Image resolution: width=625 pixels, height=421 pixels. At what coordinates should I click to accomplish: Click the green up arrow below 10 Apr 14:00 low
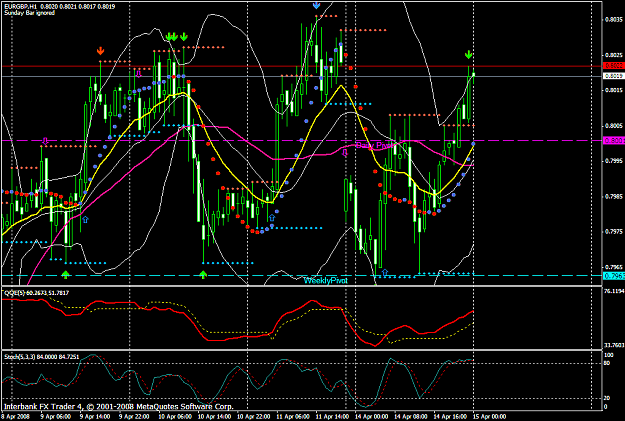coord(203,274)
